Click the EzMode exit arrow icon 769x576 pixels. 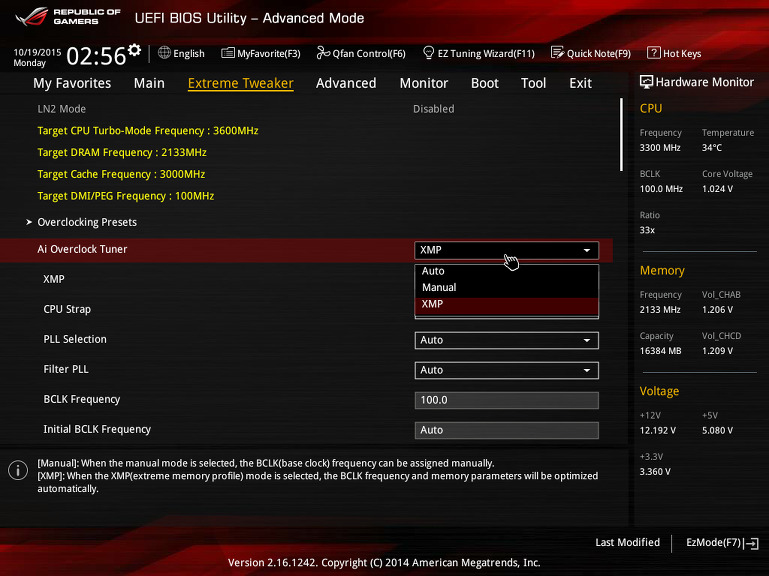pos(752,543)
